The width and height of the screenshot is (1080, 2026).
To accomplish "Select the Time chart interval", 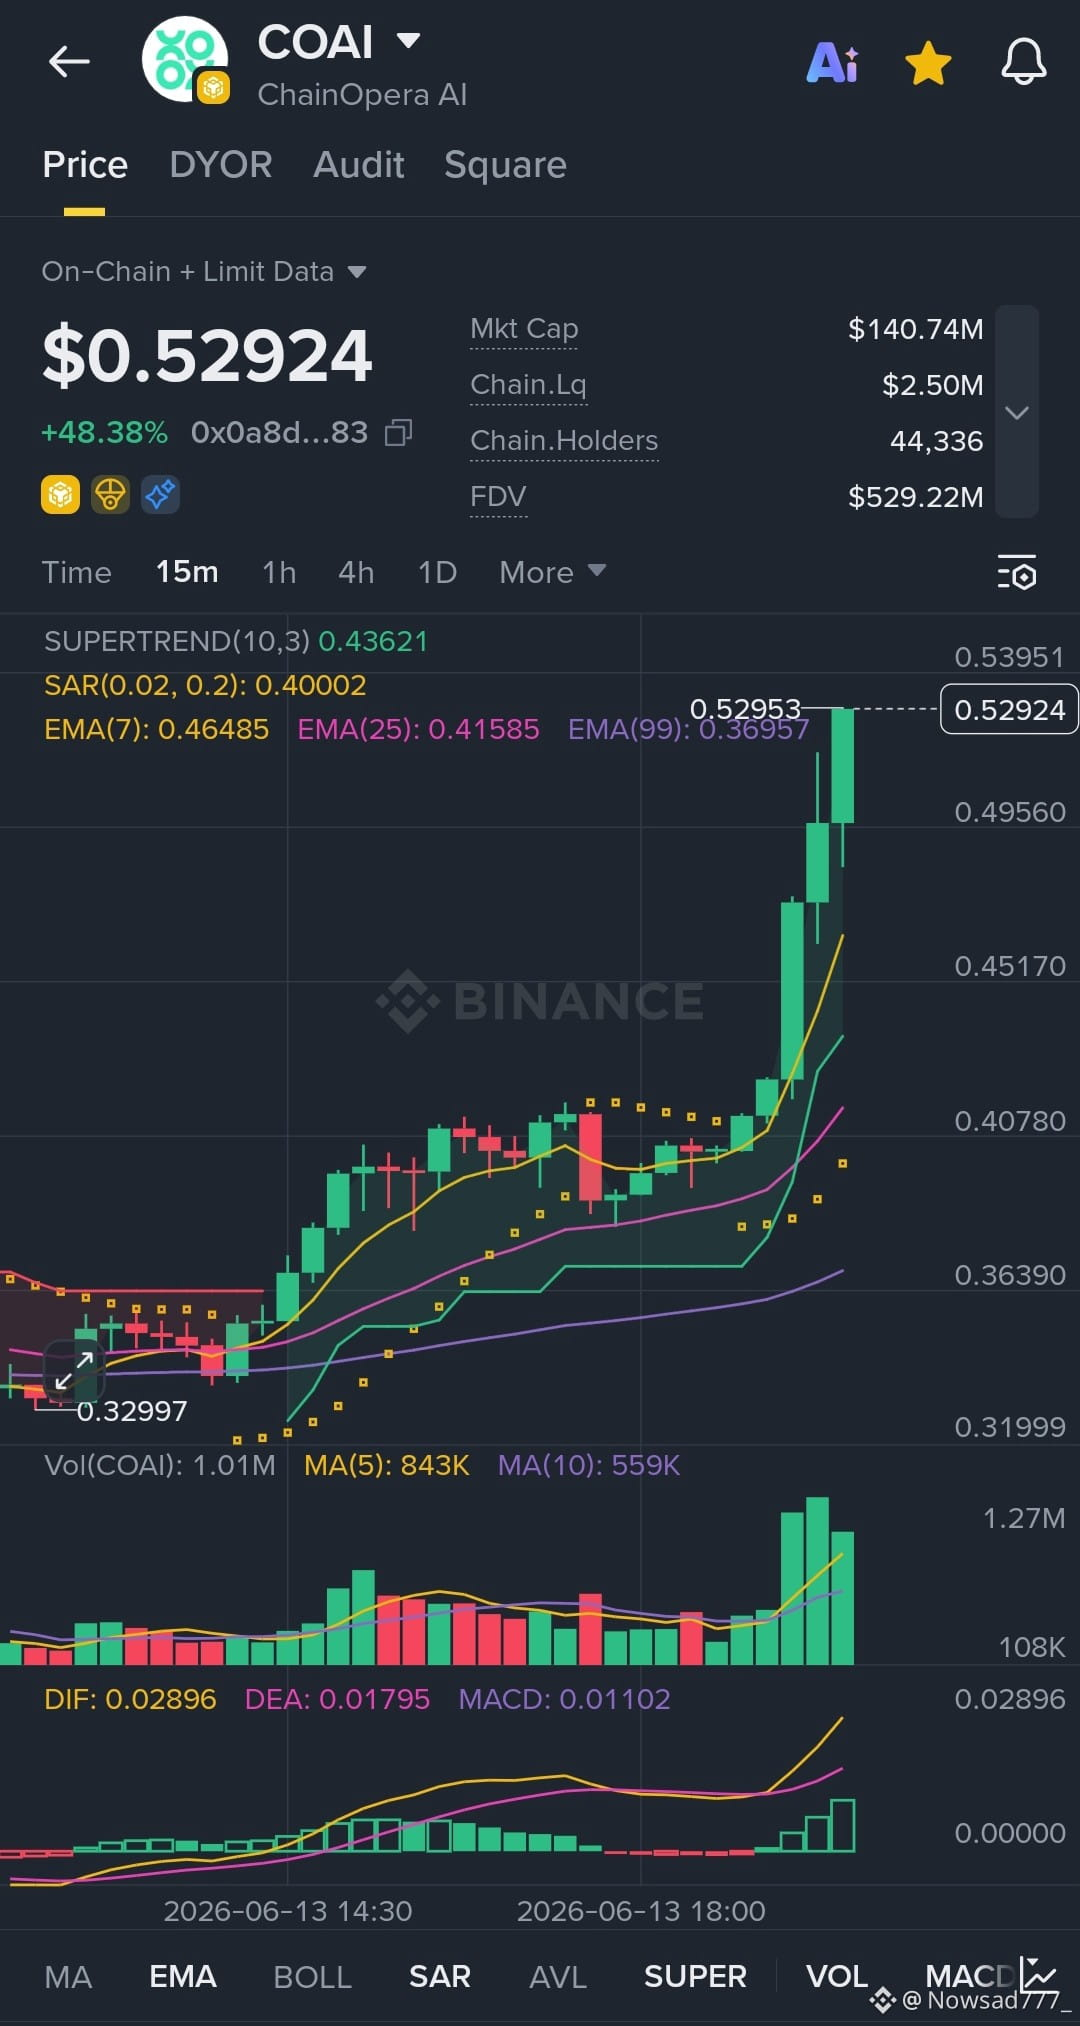I will [76, 573].
